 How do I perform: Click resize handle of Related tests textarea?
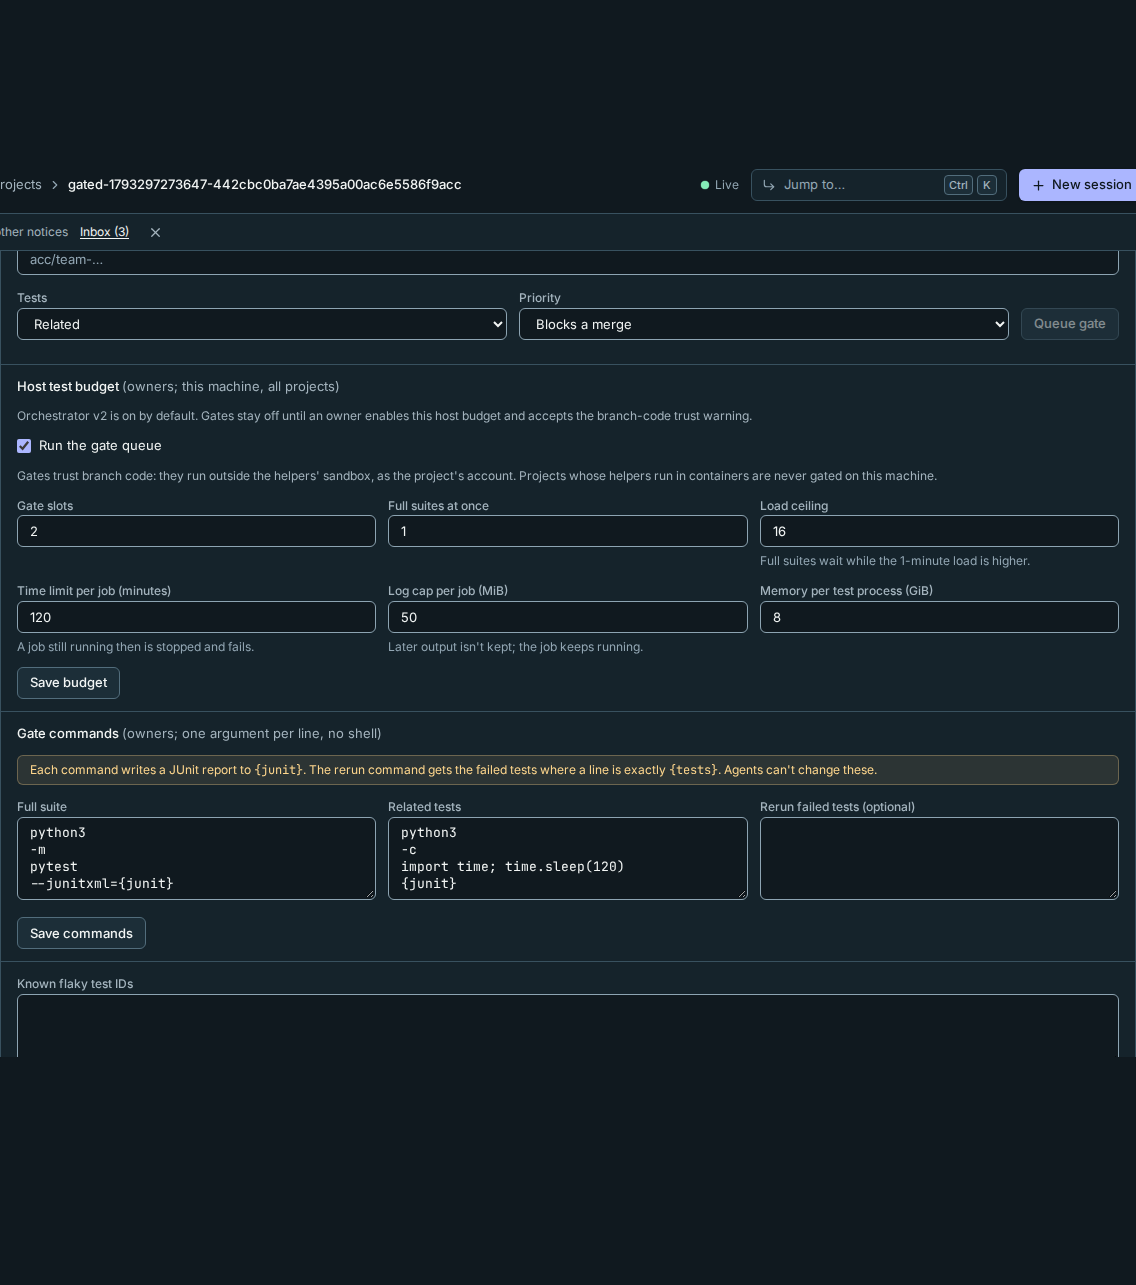[x=741, y=893]
